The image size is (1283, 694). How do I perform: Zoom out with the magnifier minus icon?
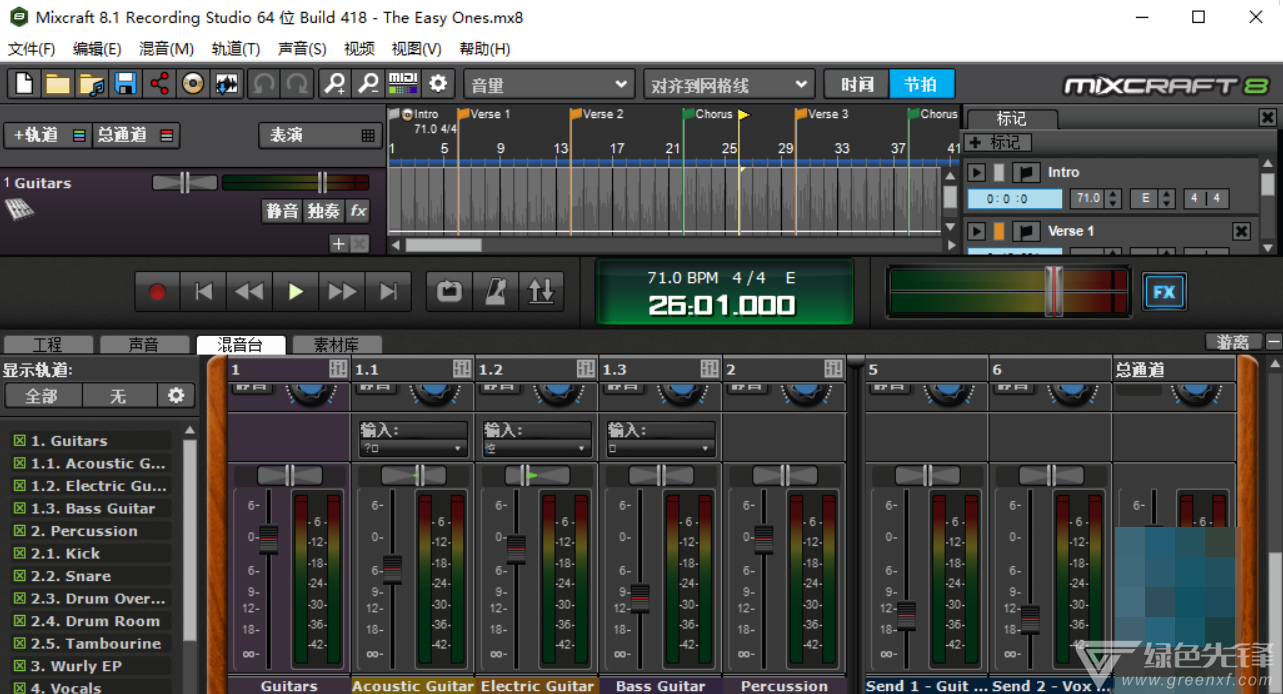pyautogui.click(x=369, y=84)
